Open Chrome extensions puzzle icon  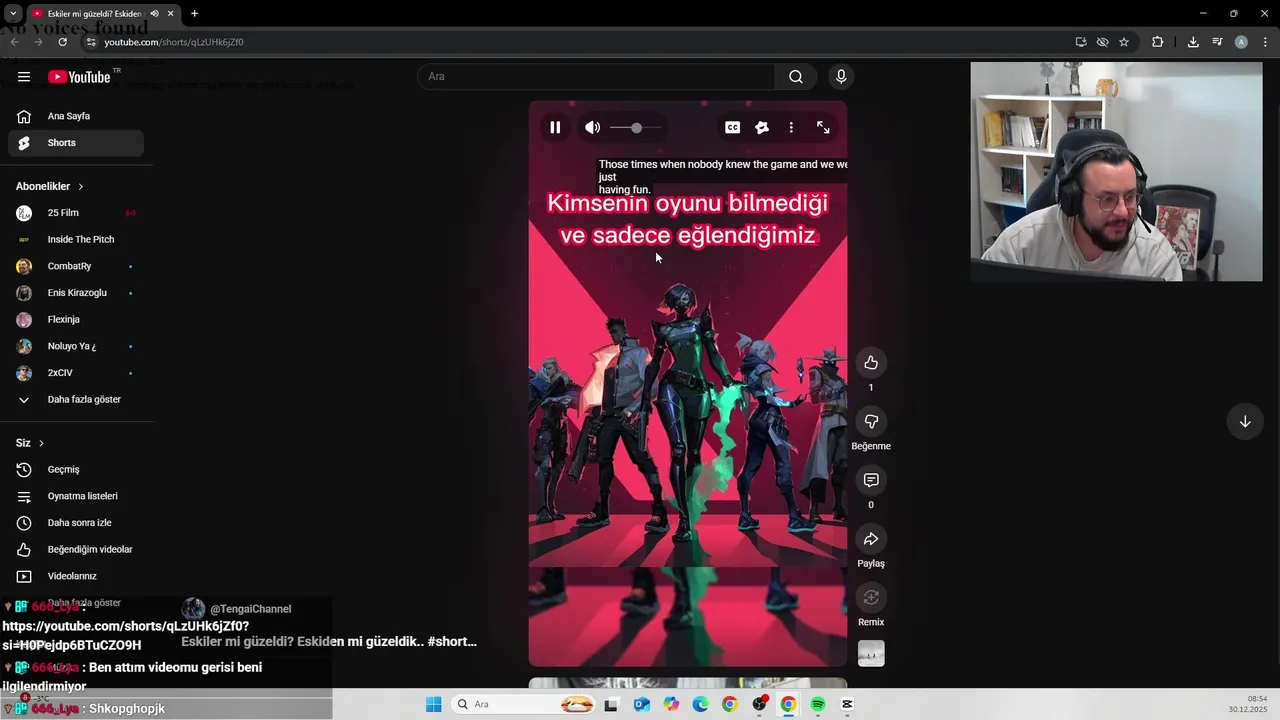coord(1158,42)
